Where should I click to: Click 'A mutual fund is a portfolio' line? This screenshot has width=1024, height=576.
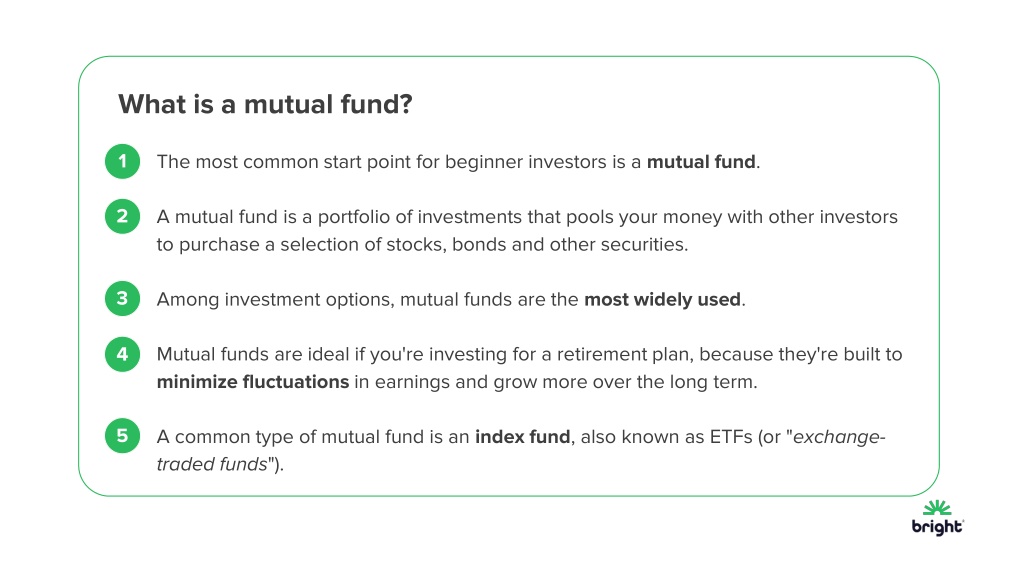click(x=527, y=217)
